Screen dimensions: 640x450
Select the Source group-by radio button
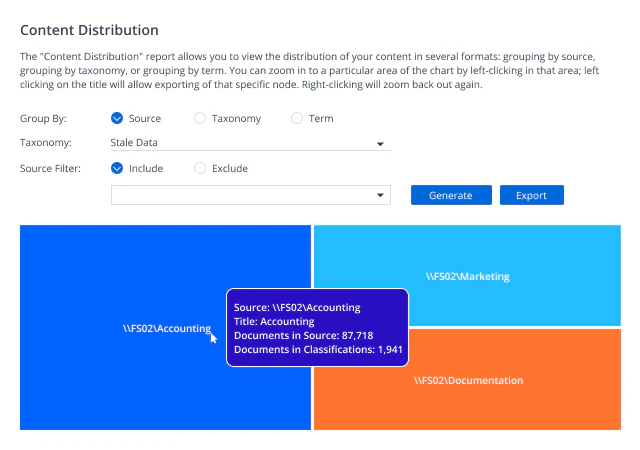point(118,119)
